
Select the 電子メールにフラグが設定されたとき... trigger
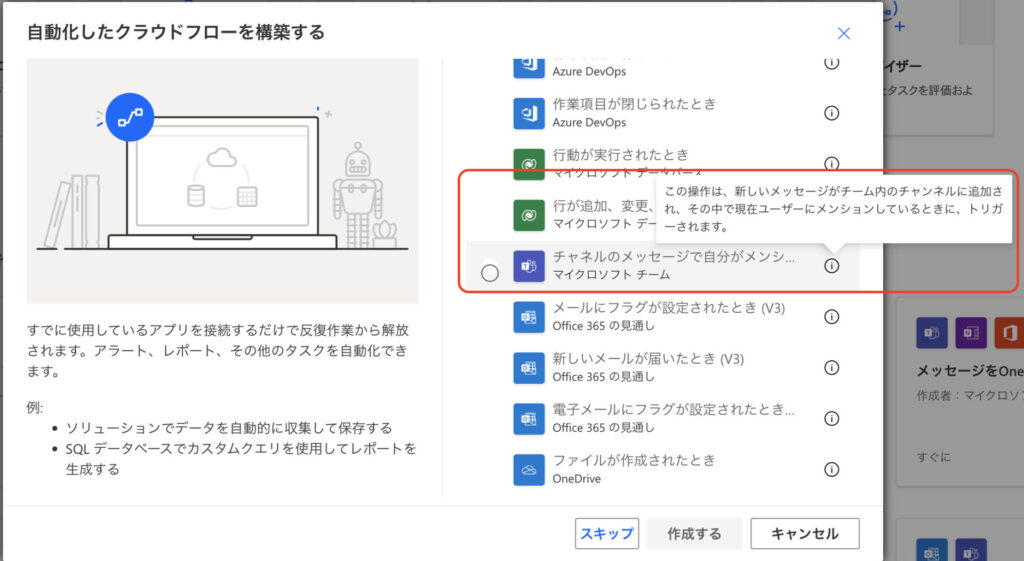[674, 409]
